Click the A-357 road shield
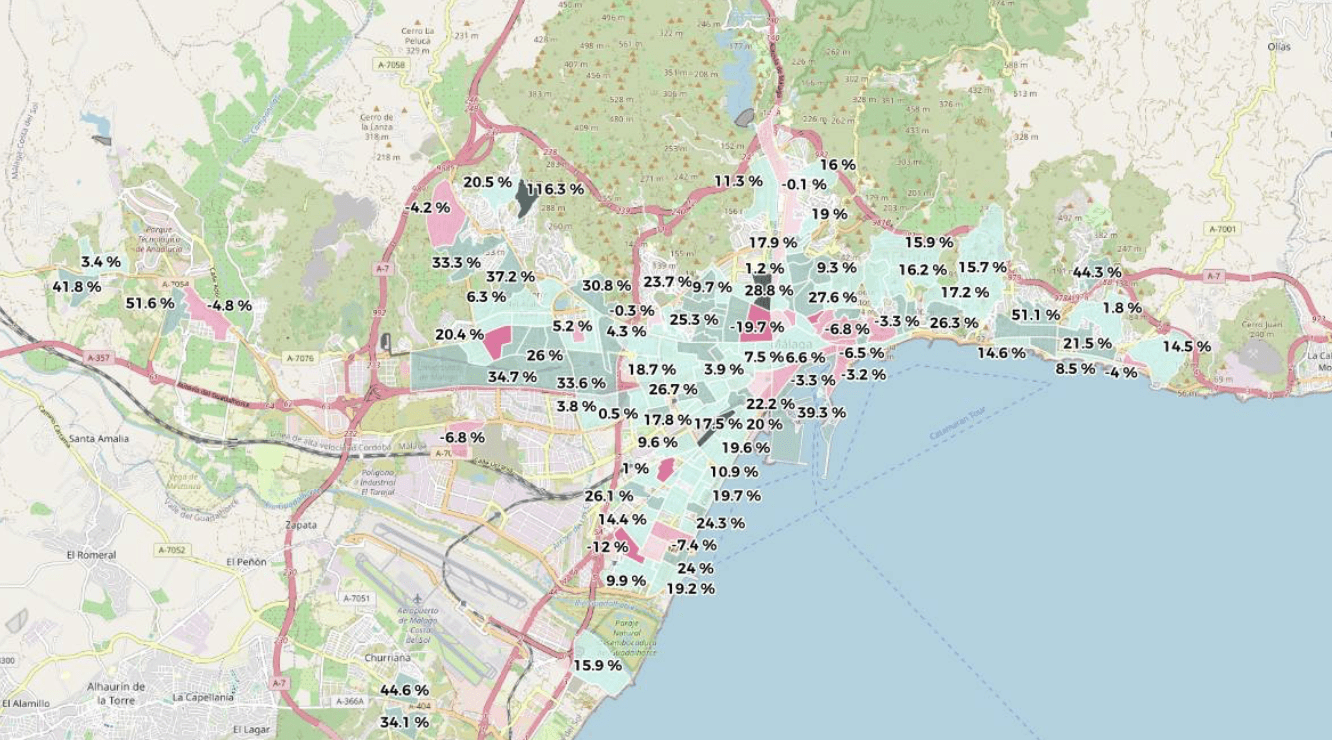This screenshot has height=740, width=1332. click(x=98, y=357)
